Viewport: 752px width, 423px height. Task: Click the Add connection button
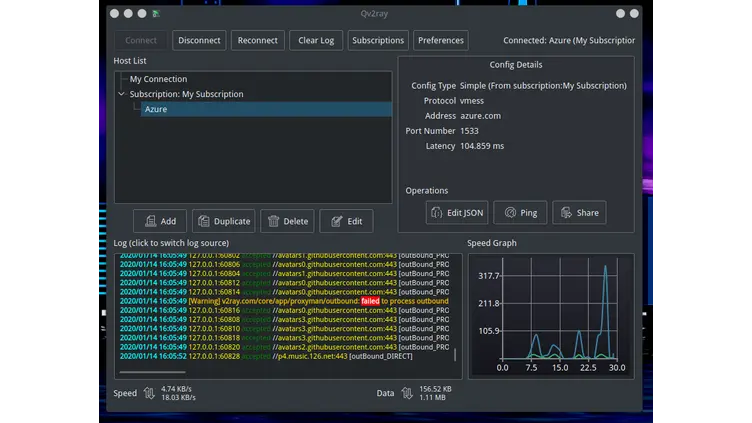pos(159,221)
